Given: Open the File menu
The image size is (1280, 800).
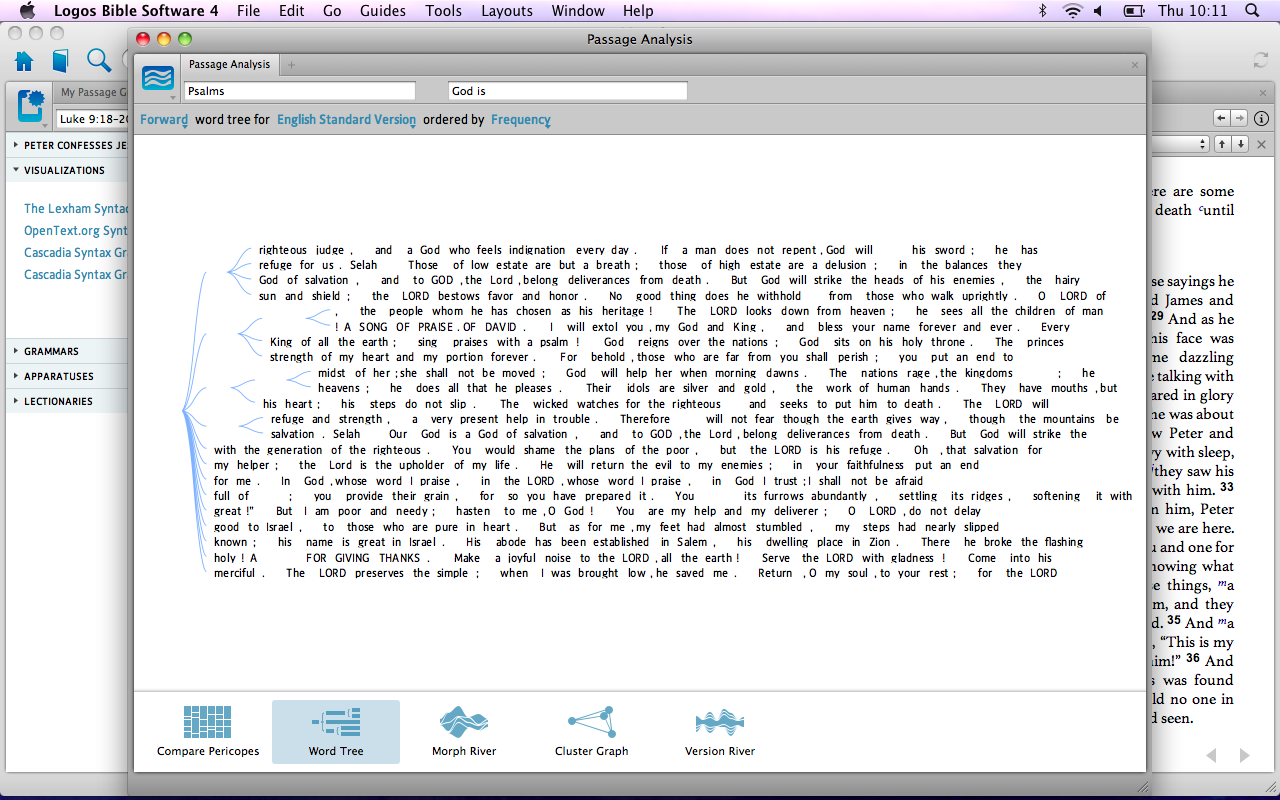Looking at the screenshot, I should click(248, 11).
